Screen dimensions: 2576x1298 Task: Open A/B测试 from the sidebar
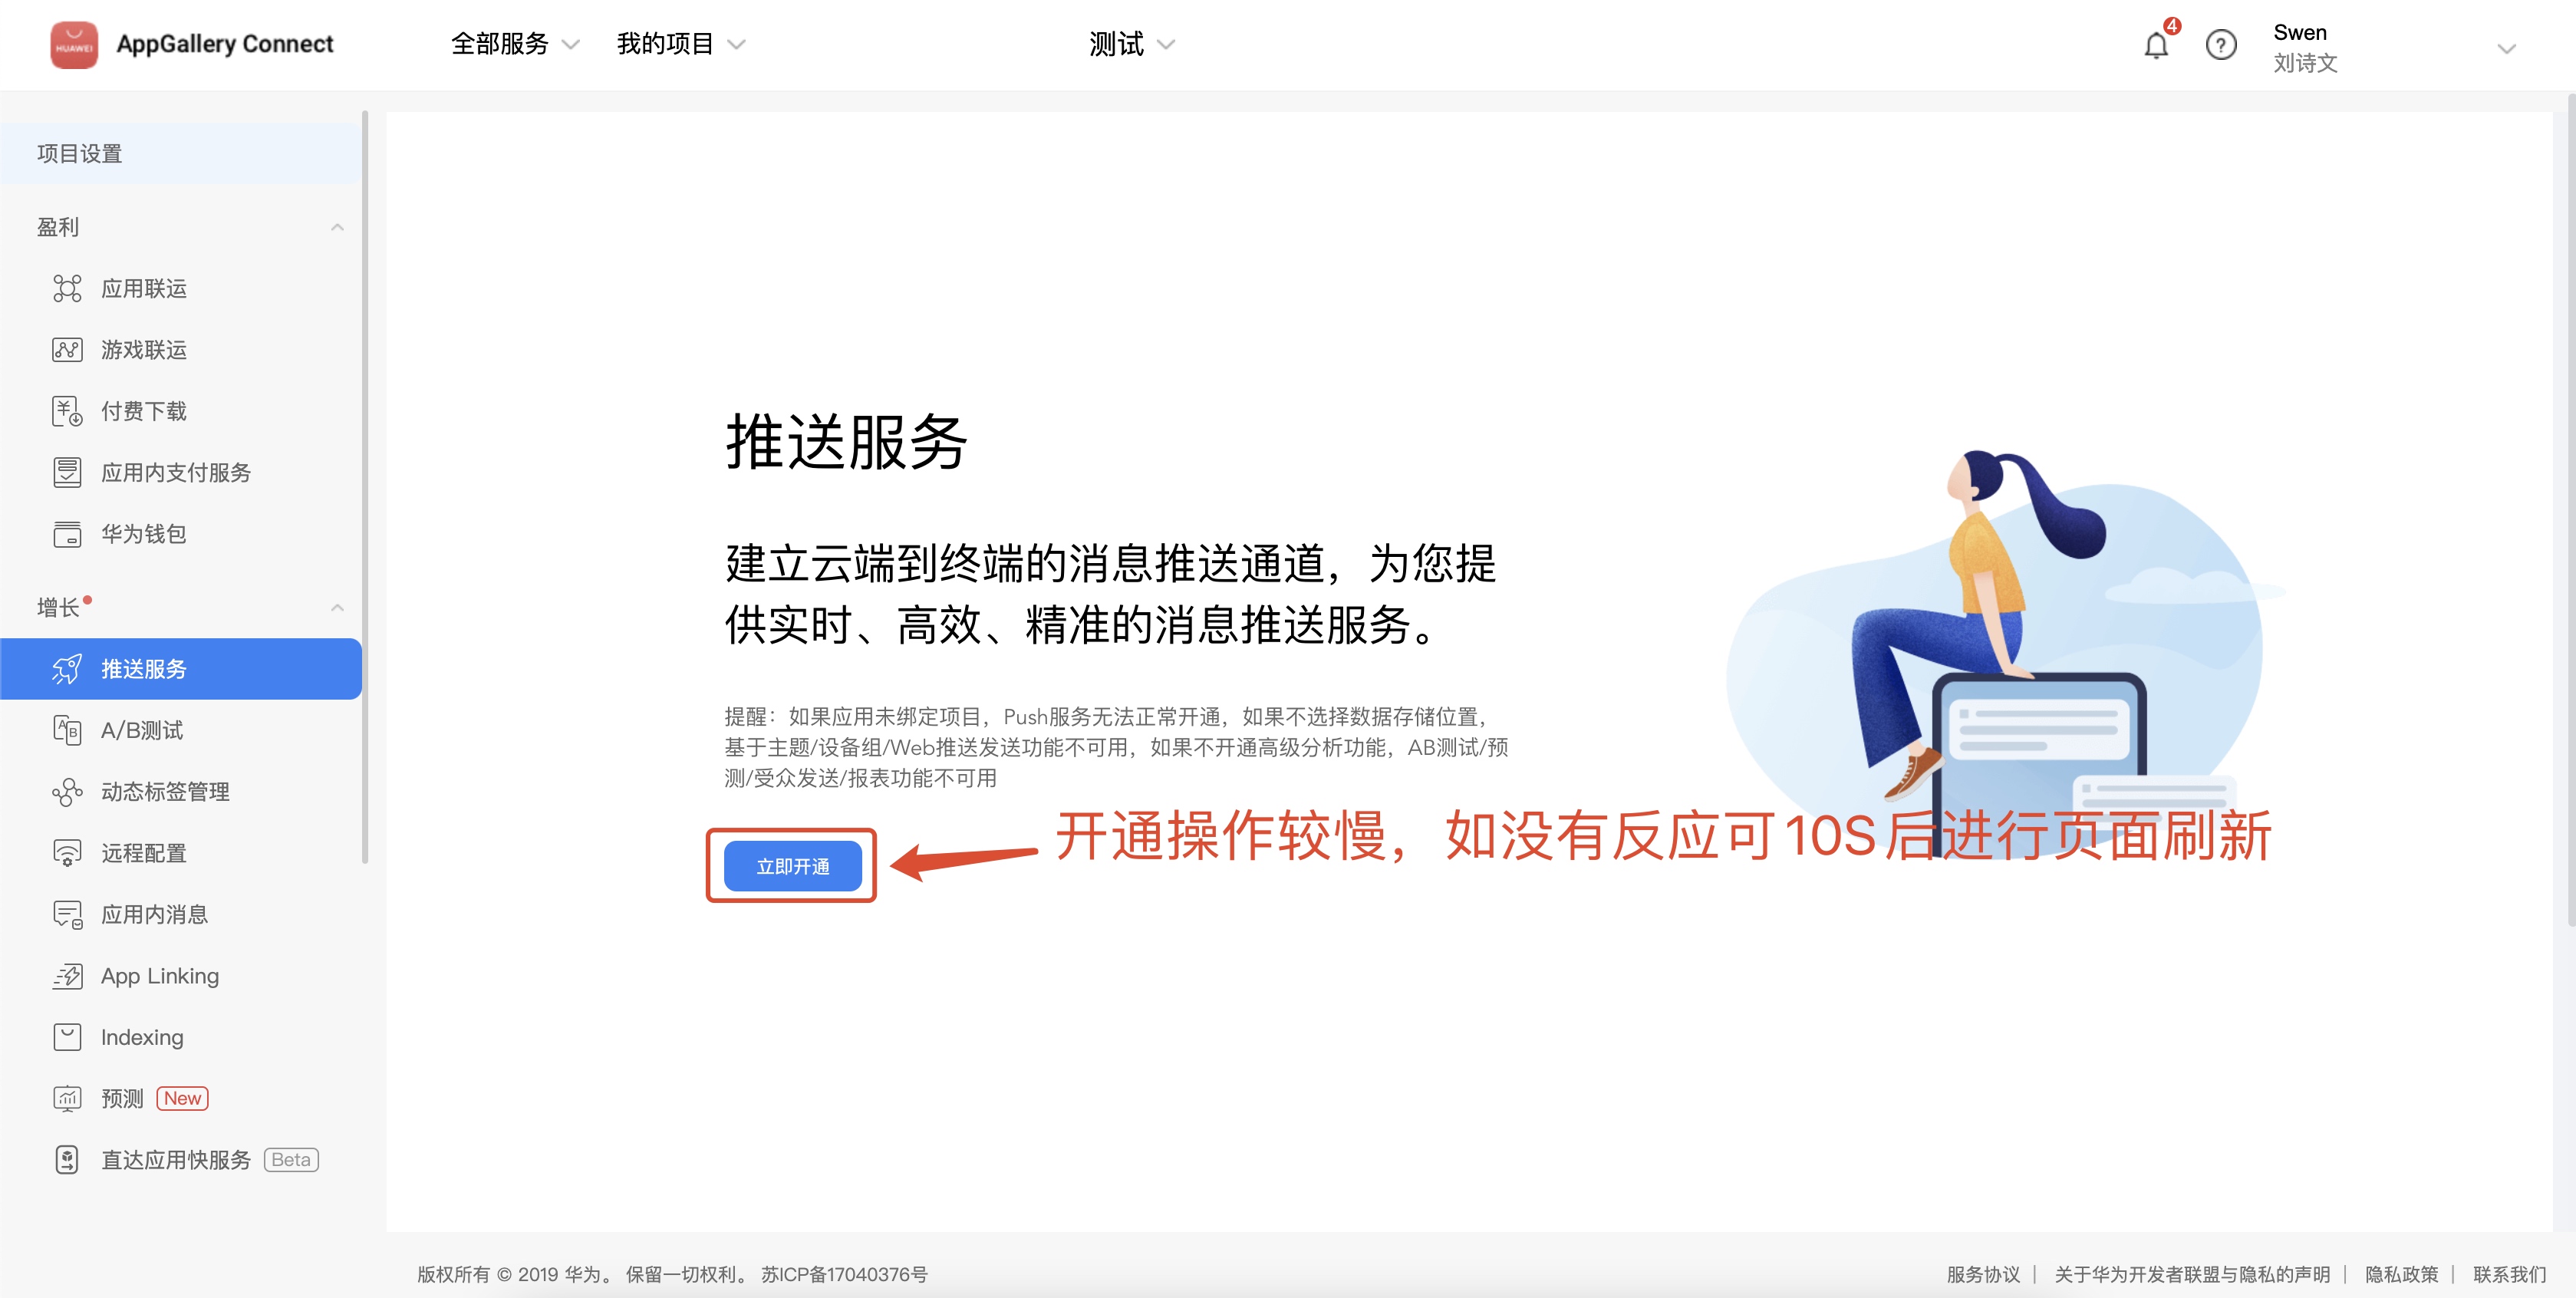click(x=181, y=730)
